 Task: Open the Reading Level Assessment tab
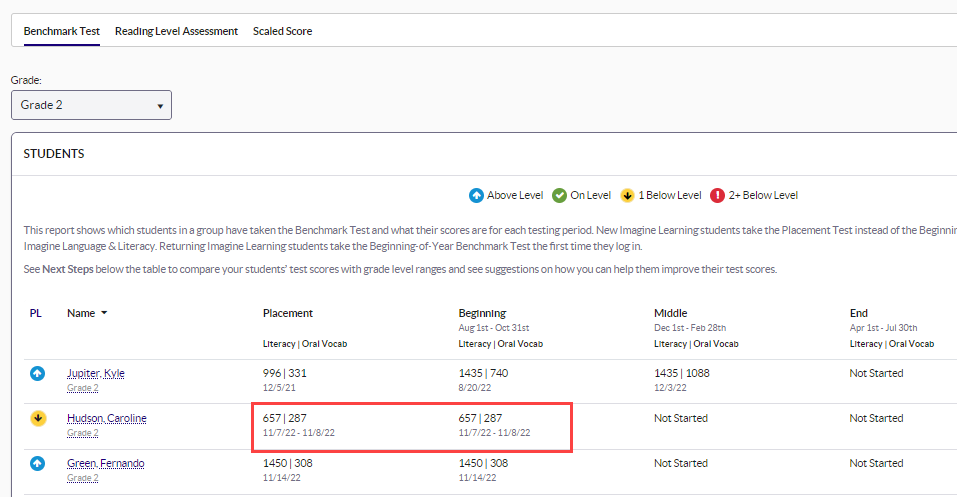(x=176, y=31)
